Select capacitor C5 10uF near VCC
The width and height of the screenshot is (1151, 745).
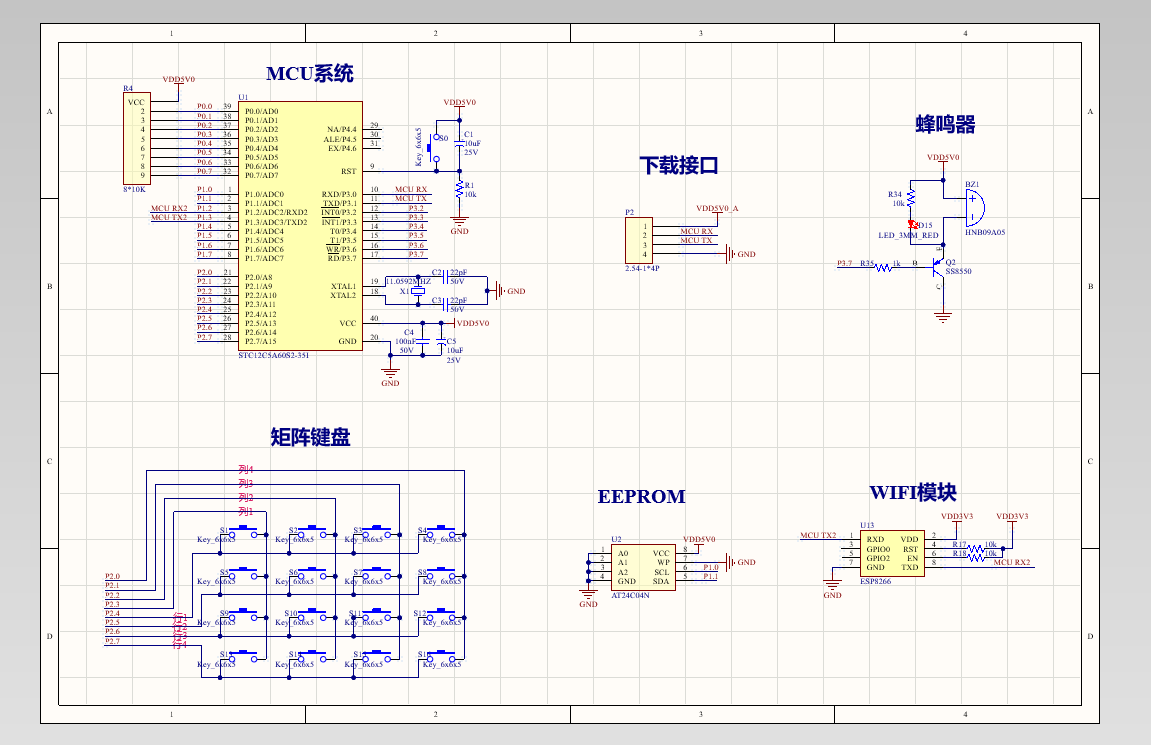point(440,341)
